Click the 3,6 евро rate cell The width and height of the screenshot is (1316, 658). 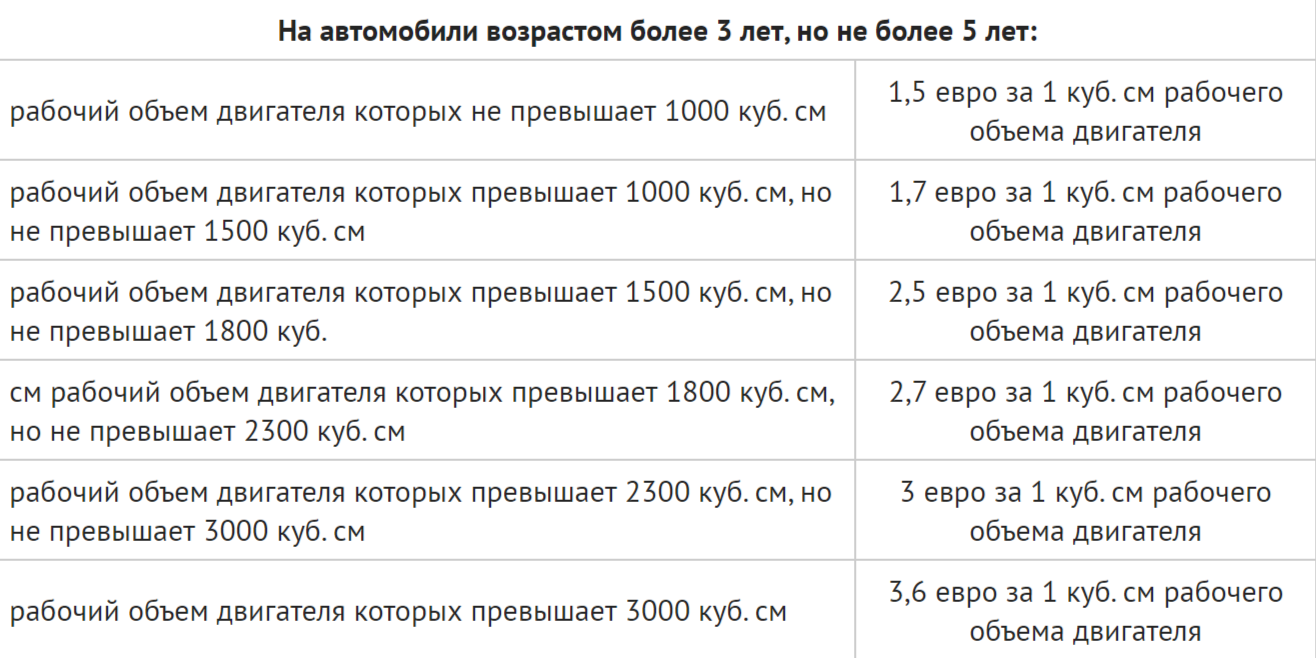(1086, 610)
